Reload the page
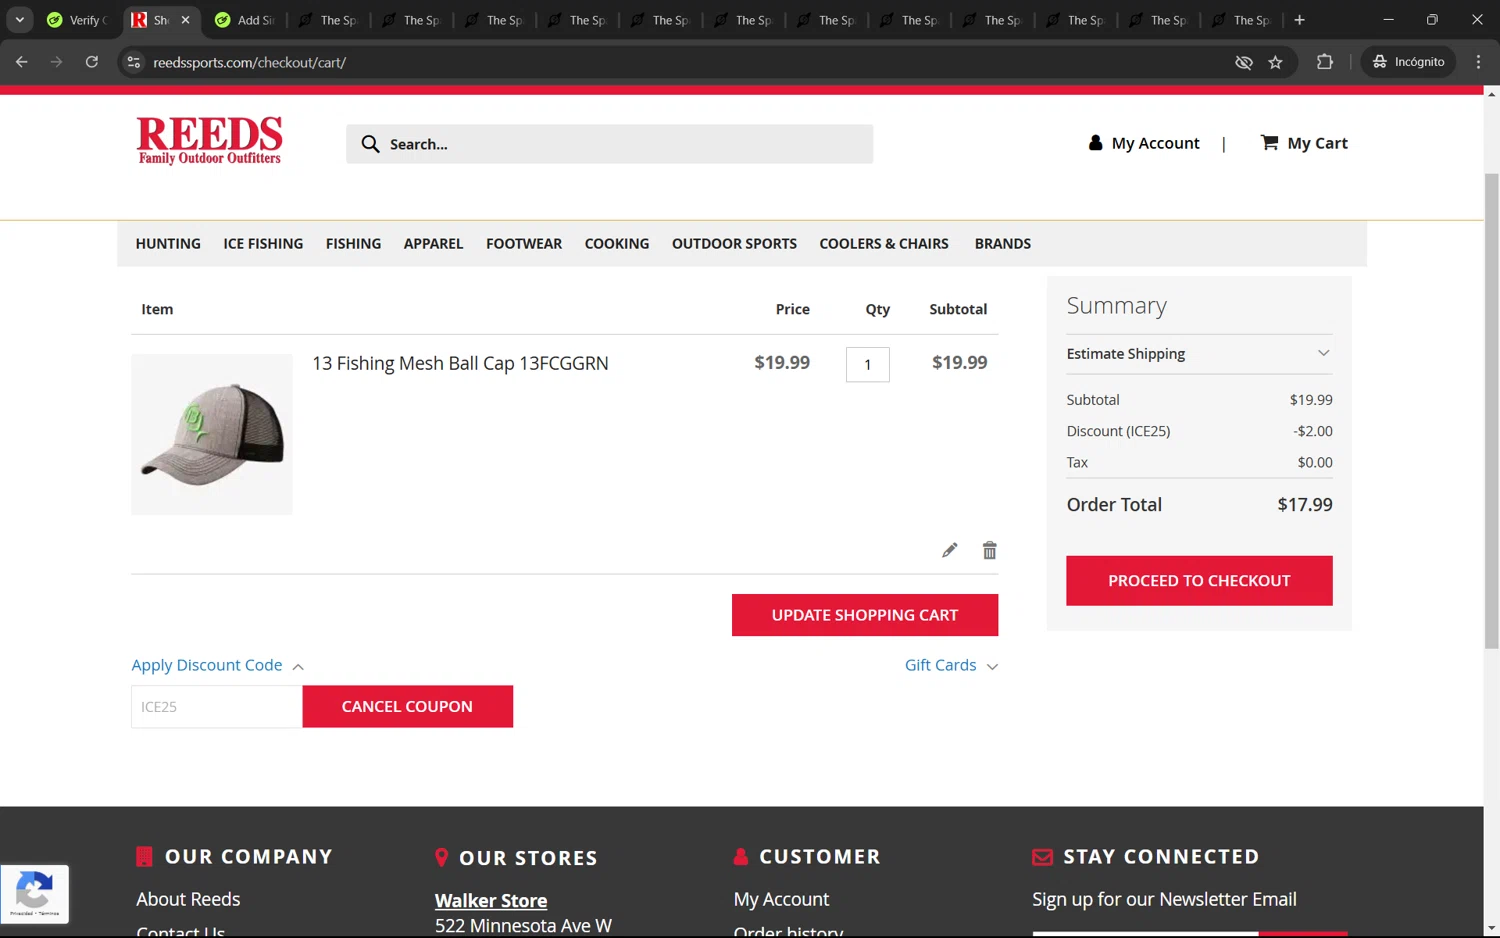This screenshot has width=1500, height=938. click(91, 62)
